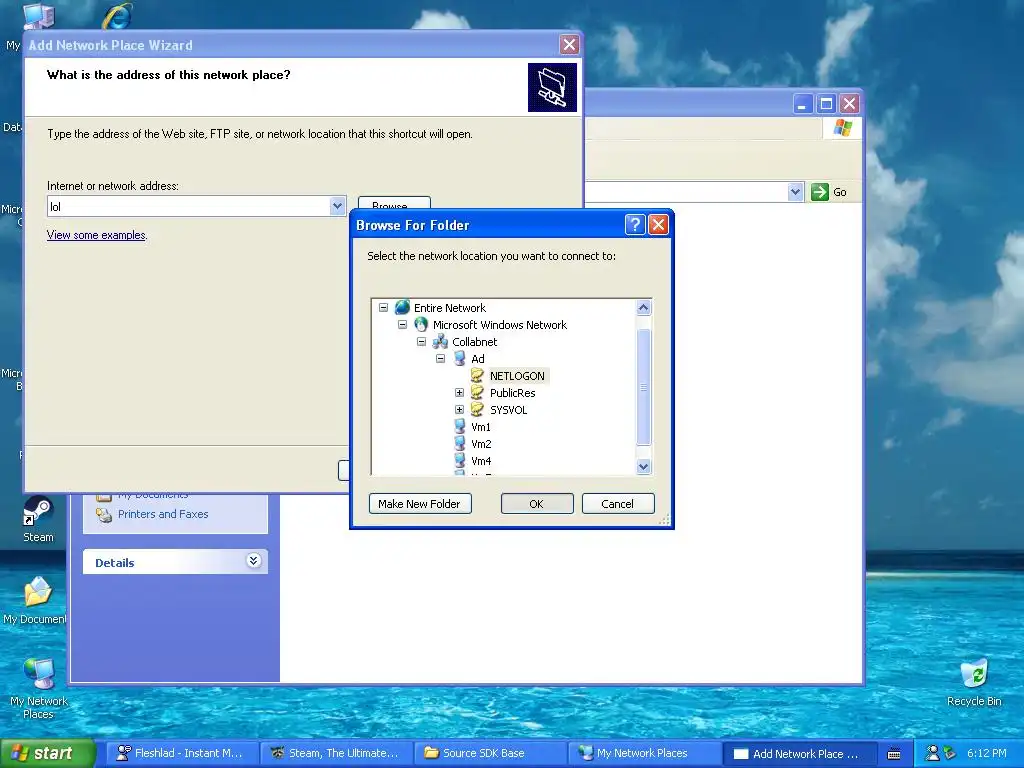The image size is (1024, 768).
Task: Open My Network Places desktop icon
Action: (39, 689)
